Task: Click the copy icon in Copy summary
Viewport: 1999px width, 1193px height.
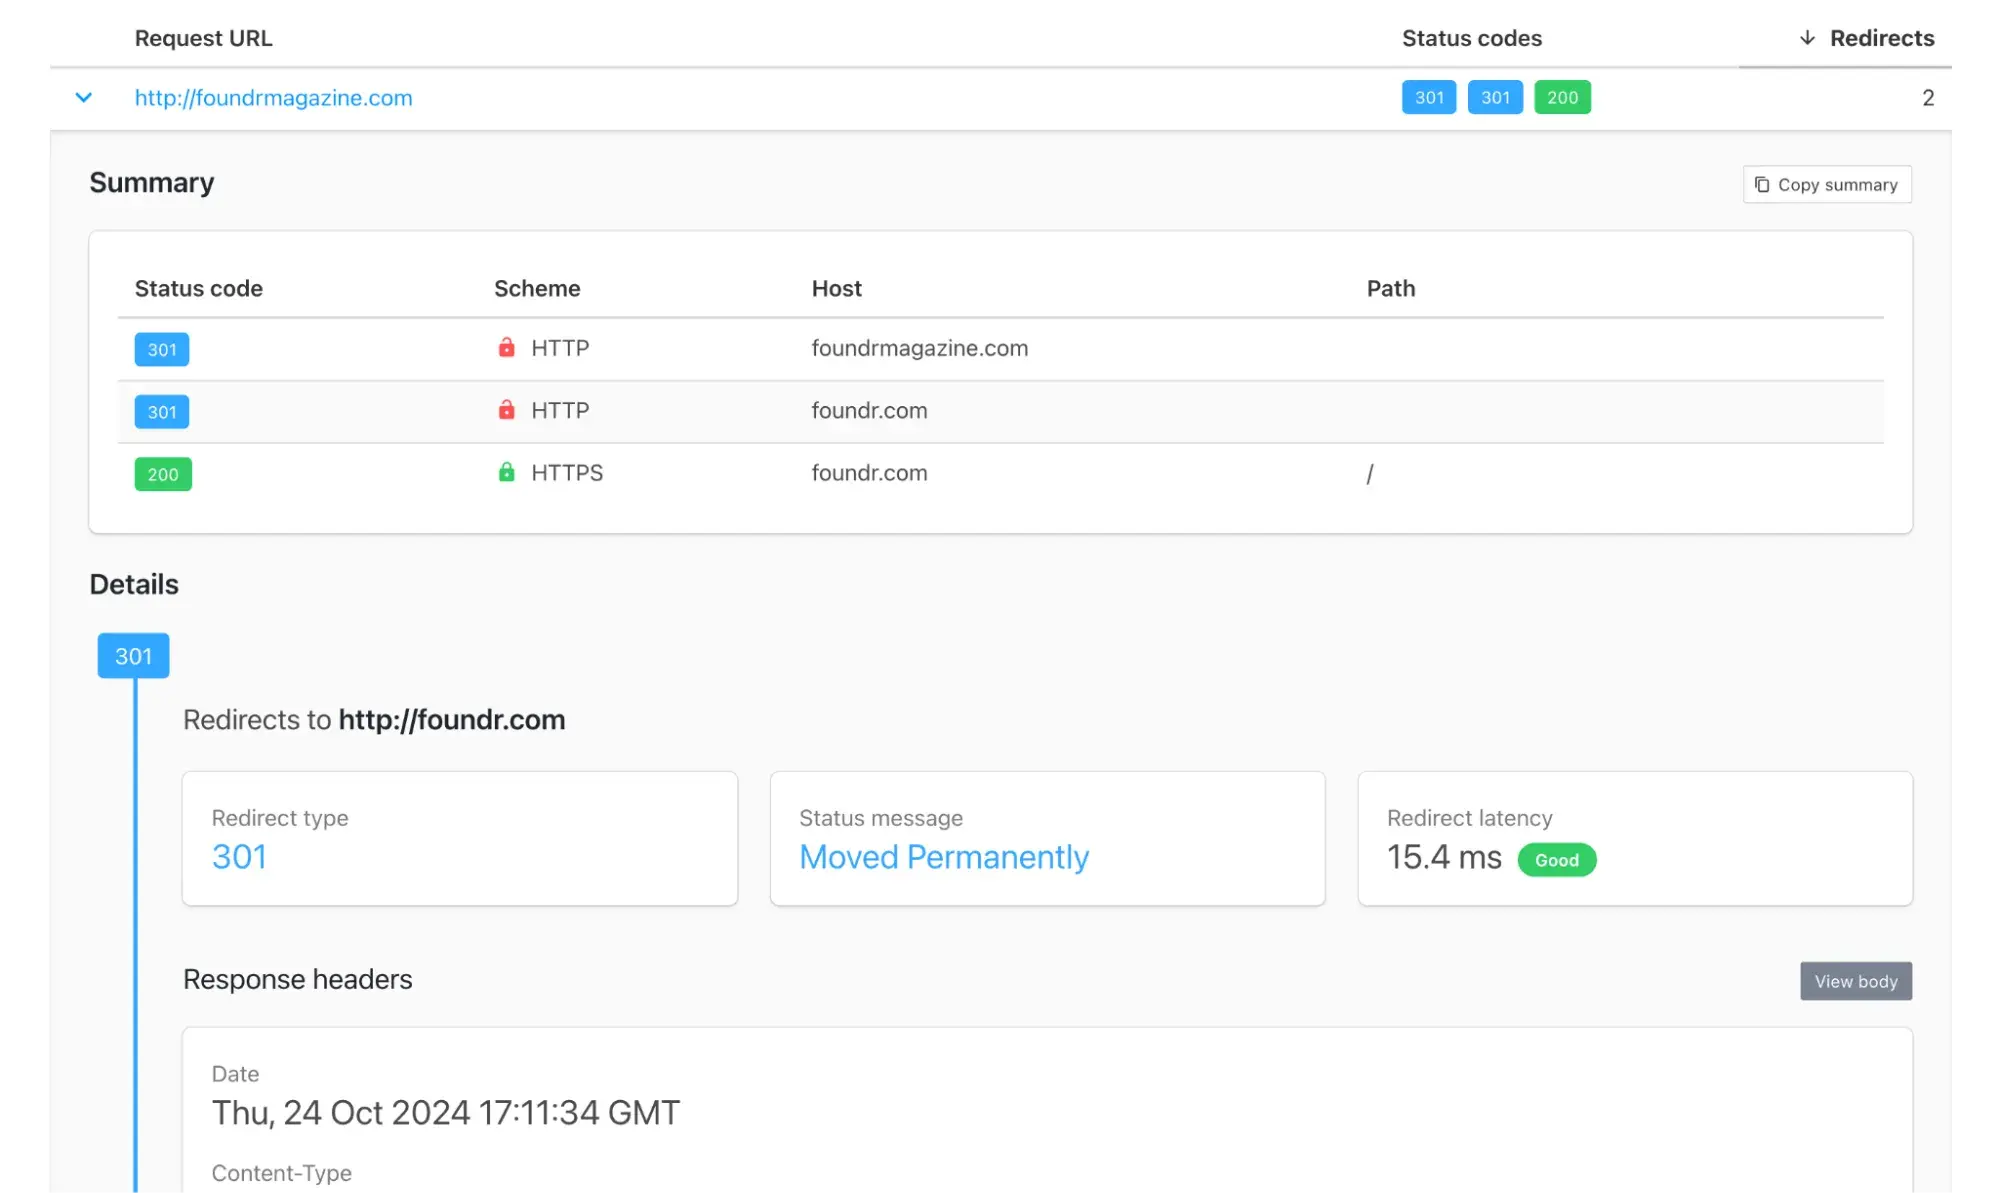Action: [1762, 185]
